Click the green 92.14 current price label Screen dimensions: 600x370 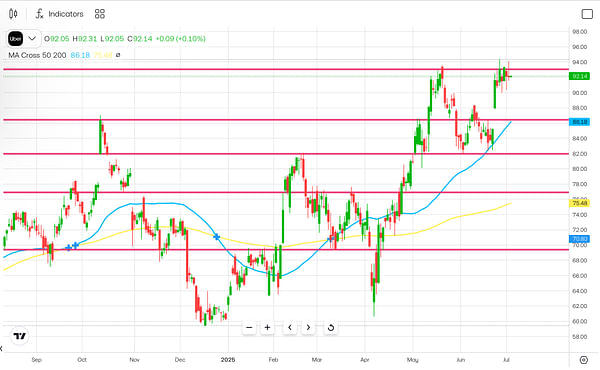click(x=579, y=76)
